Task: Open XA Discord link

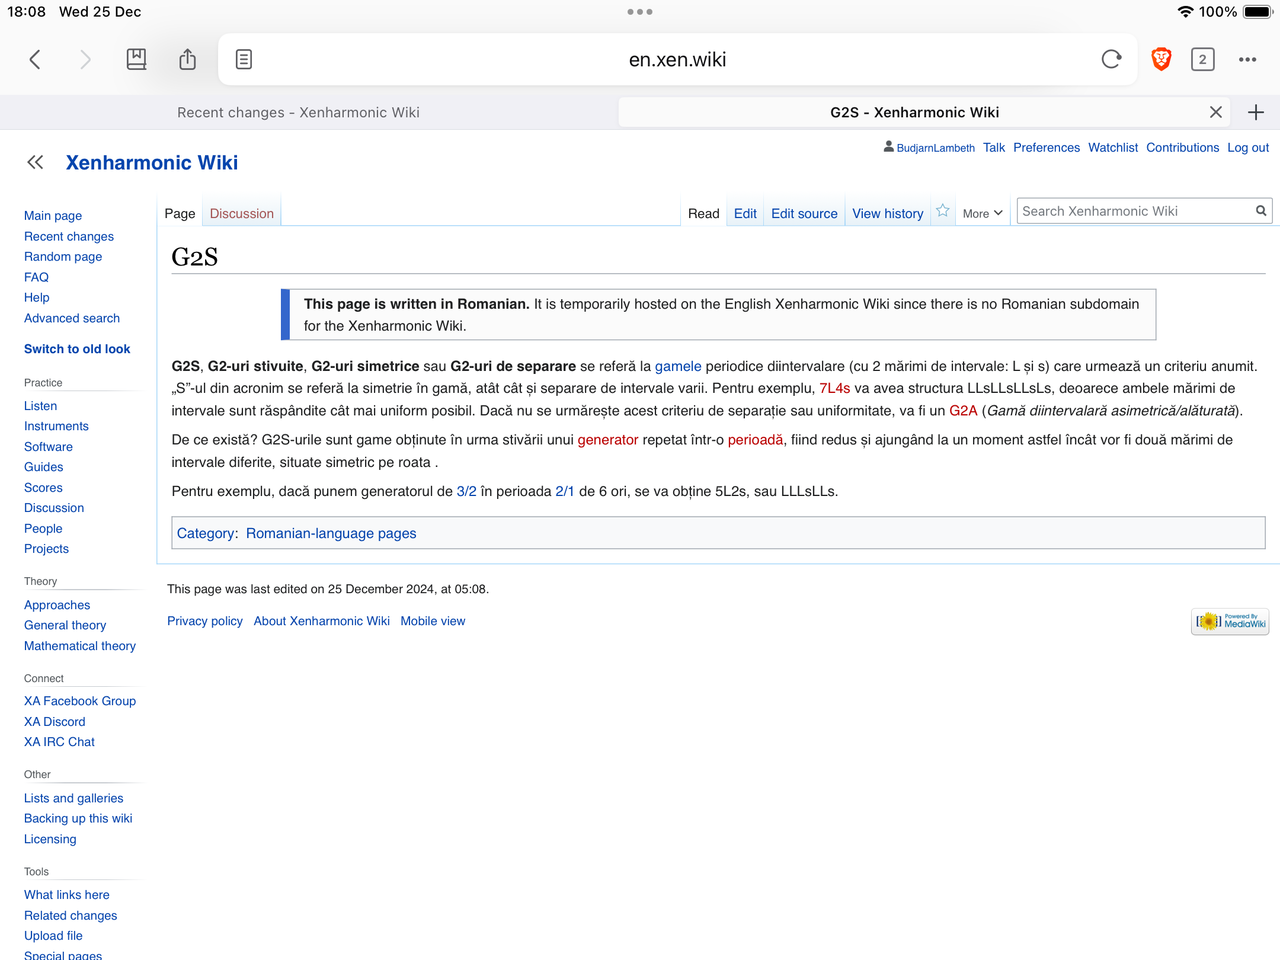Action: [55, 722]
